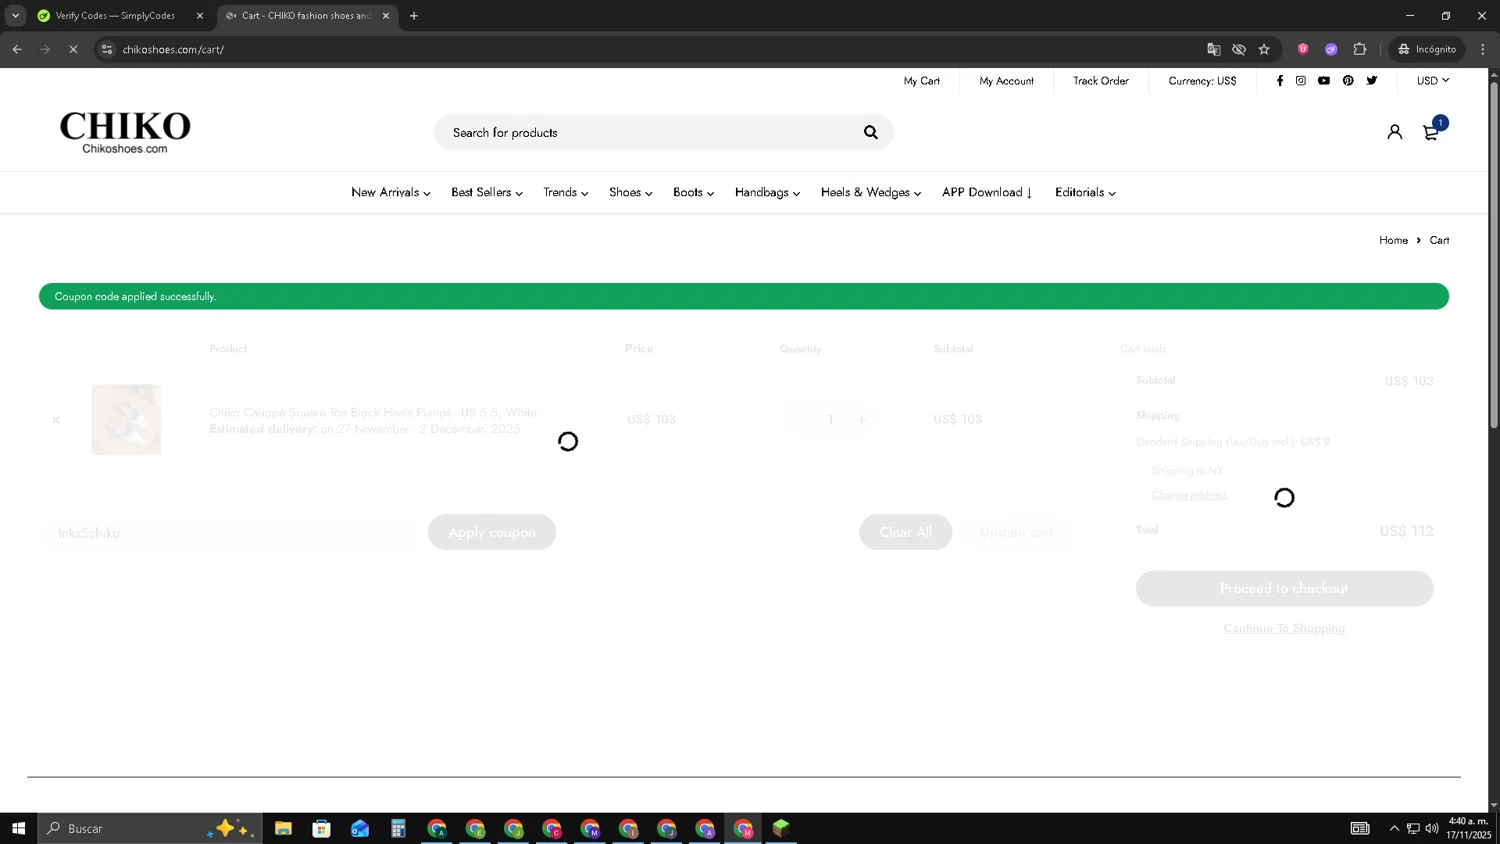Switch to Cart - CHIKO tab
Image resolution: width=1500 pixels, height=844 pixels.
pos(306,16)
